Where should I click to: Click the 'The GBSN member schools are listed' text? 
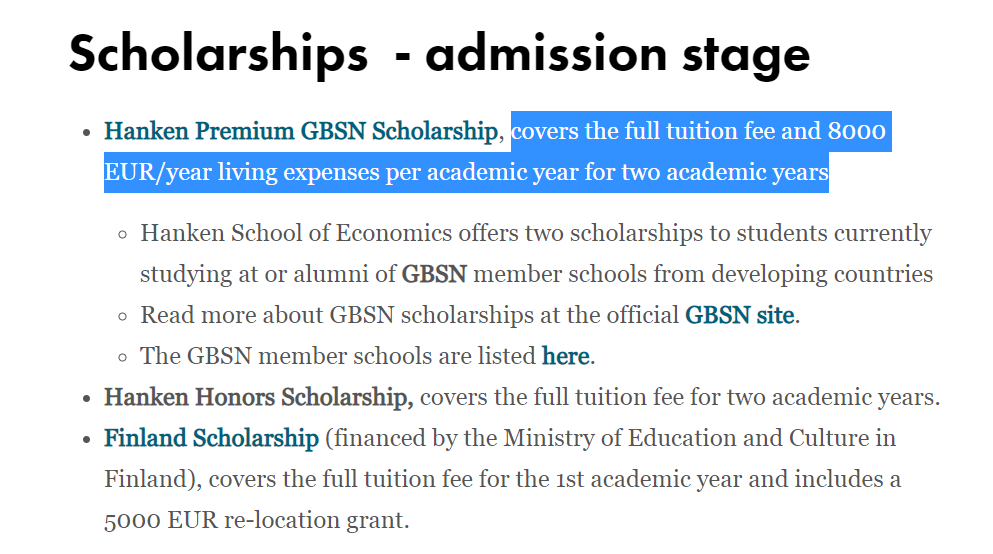(x=338, y=356)
